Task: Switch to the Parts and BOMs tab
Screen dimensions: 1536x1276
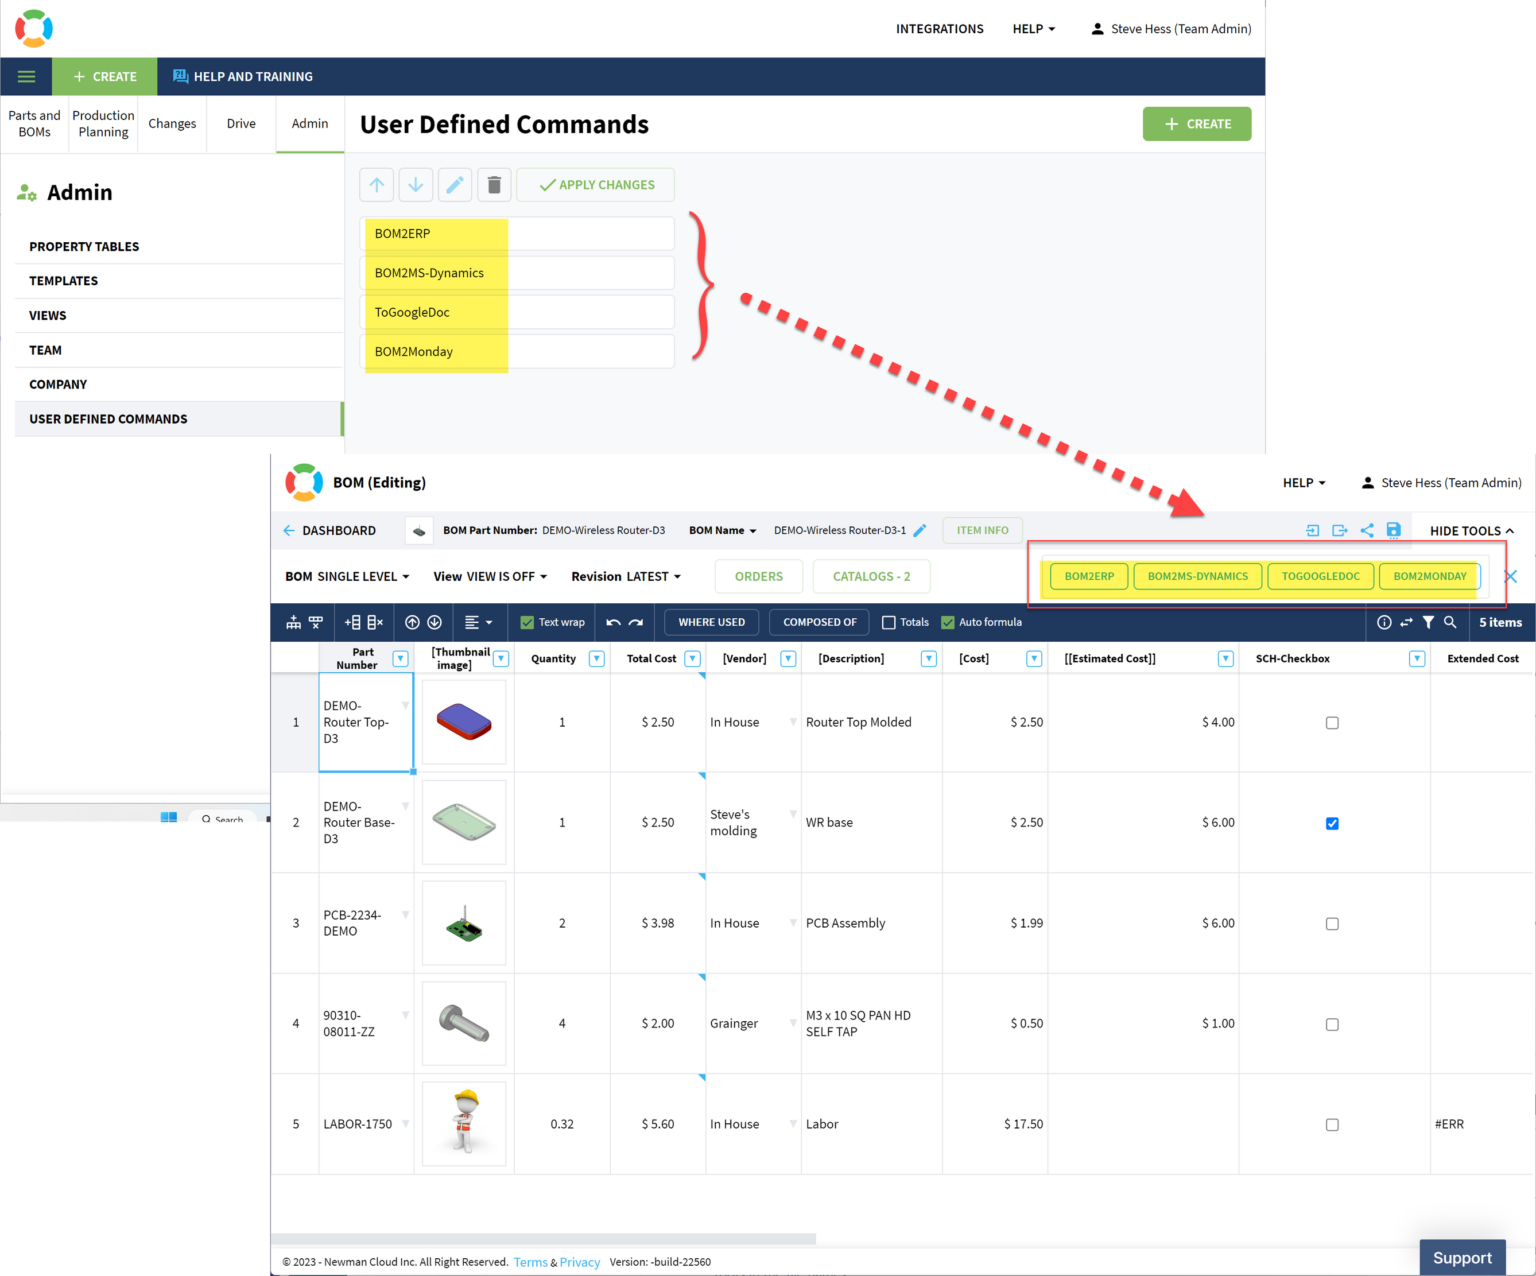Action: click(x=34, y=124)
